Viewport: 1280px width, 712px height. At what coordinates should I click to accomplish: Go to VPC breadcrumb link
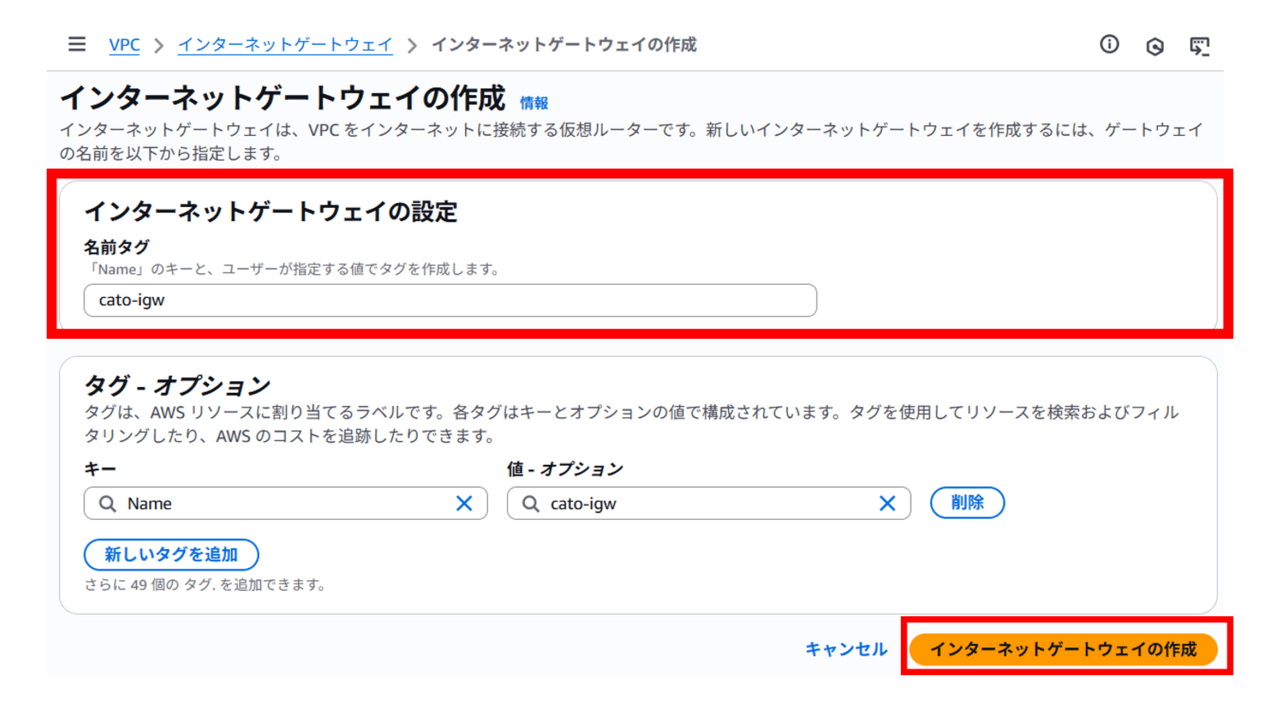tap(124, 45)
